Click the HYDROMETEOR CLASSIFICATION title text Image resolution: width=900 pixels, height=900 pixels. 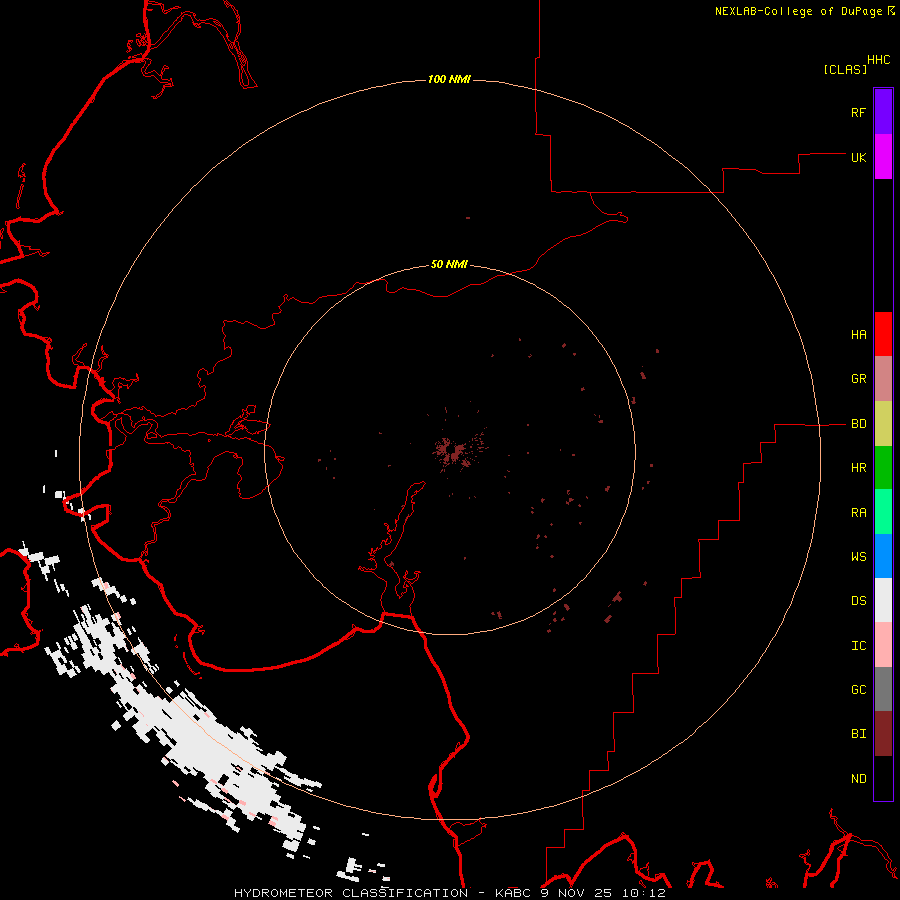(x=351, y=893)
